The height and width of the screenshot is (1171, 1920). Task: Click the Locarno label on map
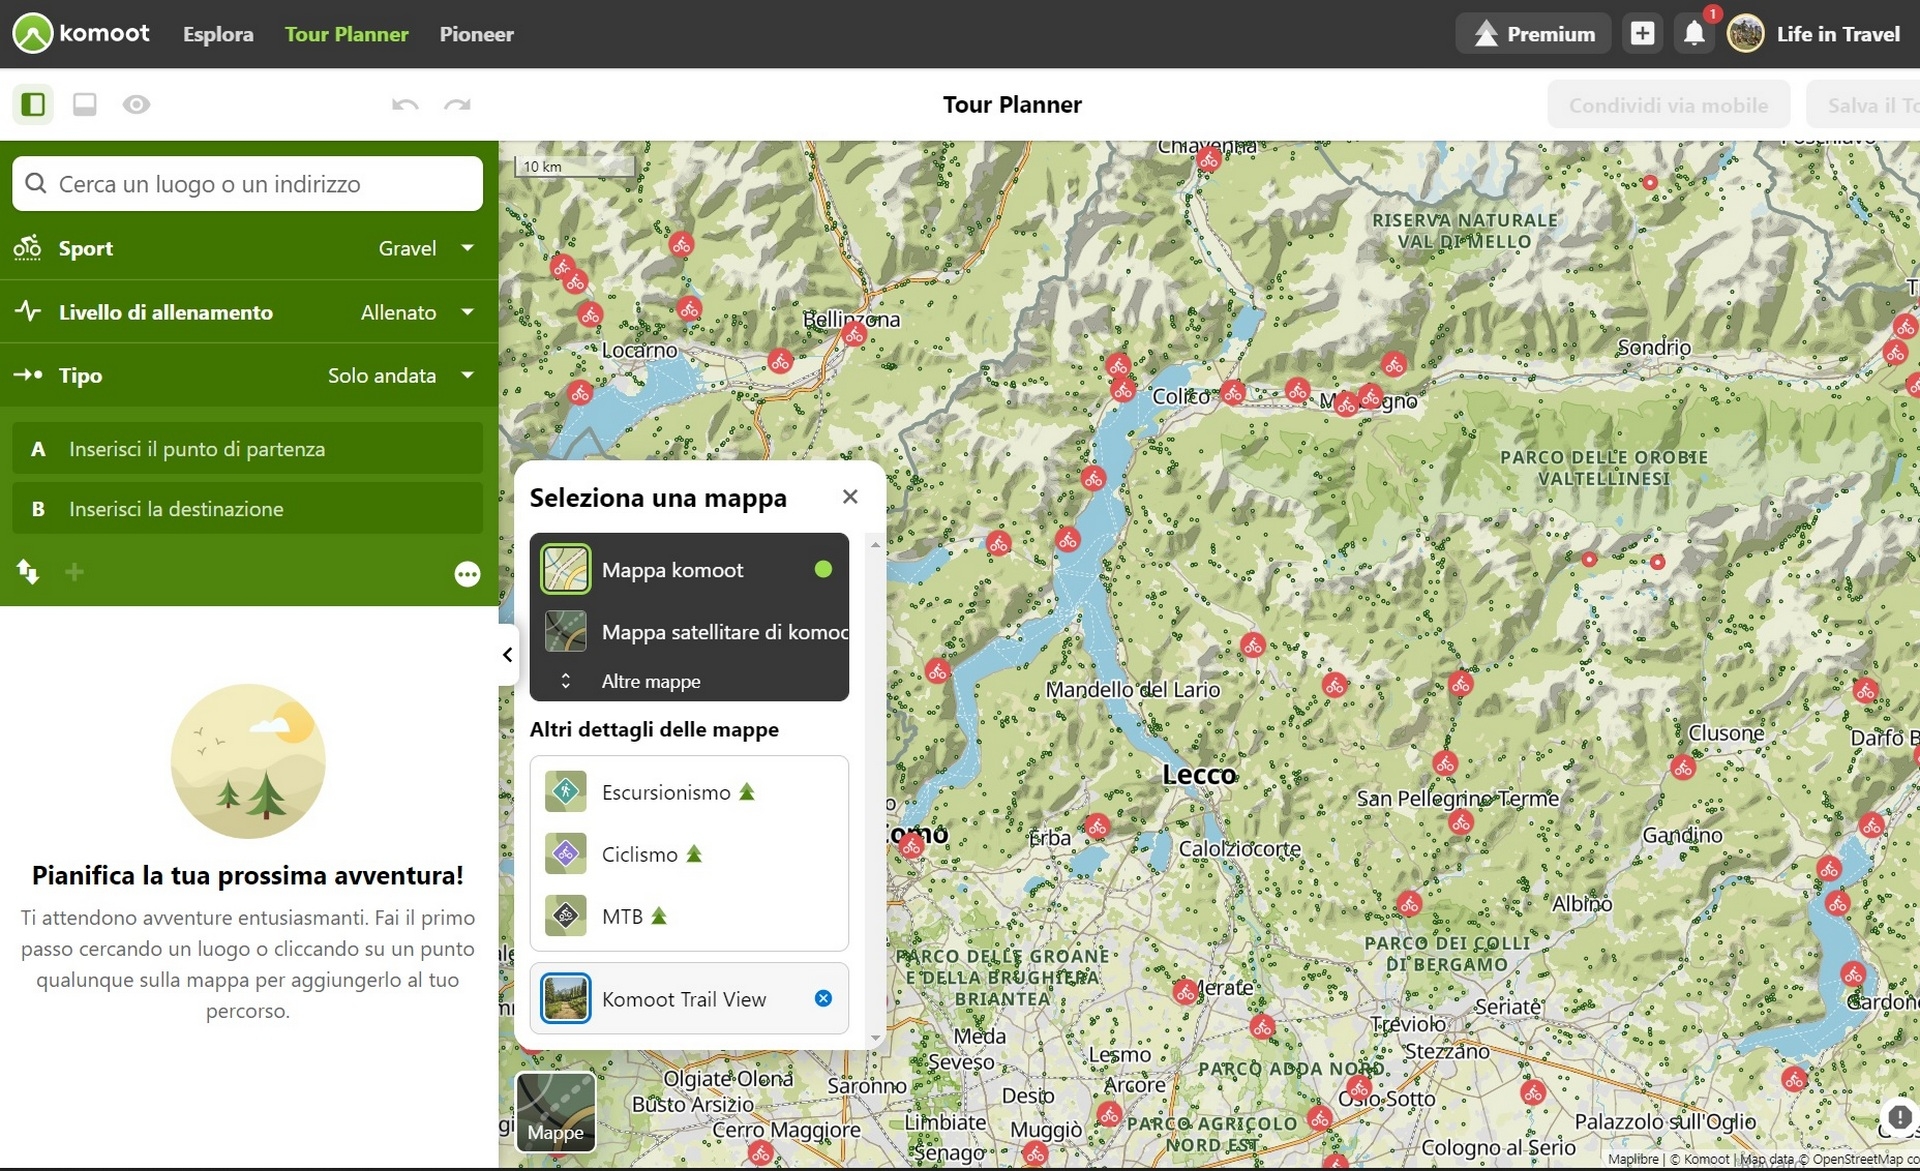(x=640, y=351)
